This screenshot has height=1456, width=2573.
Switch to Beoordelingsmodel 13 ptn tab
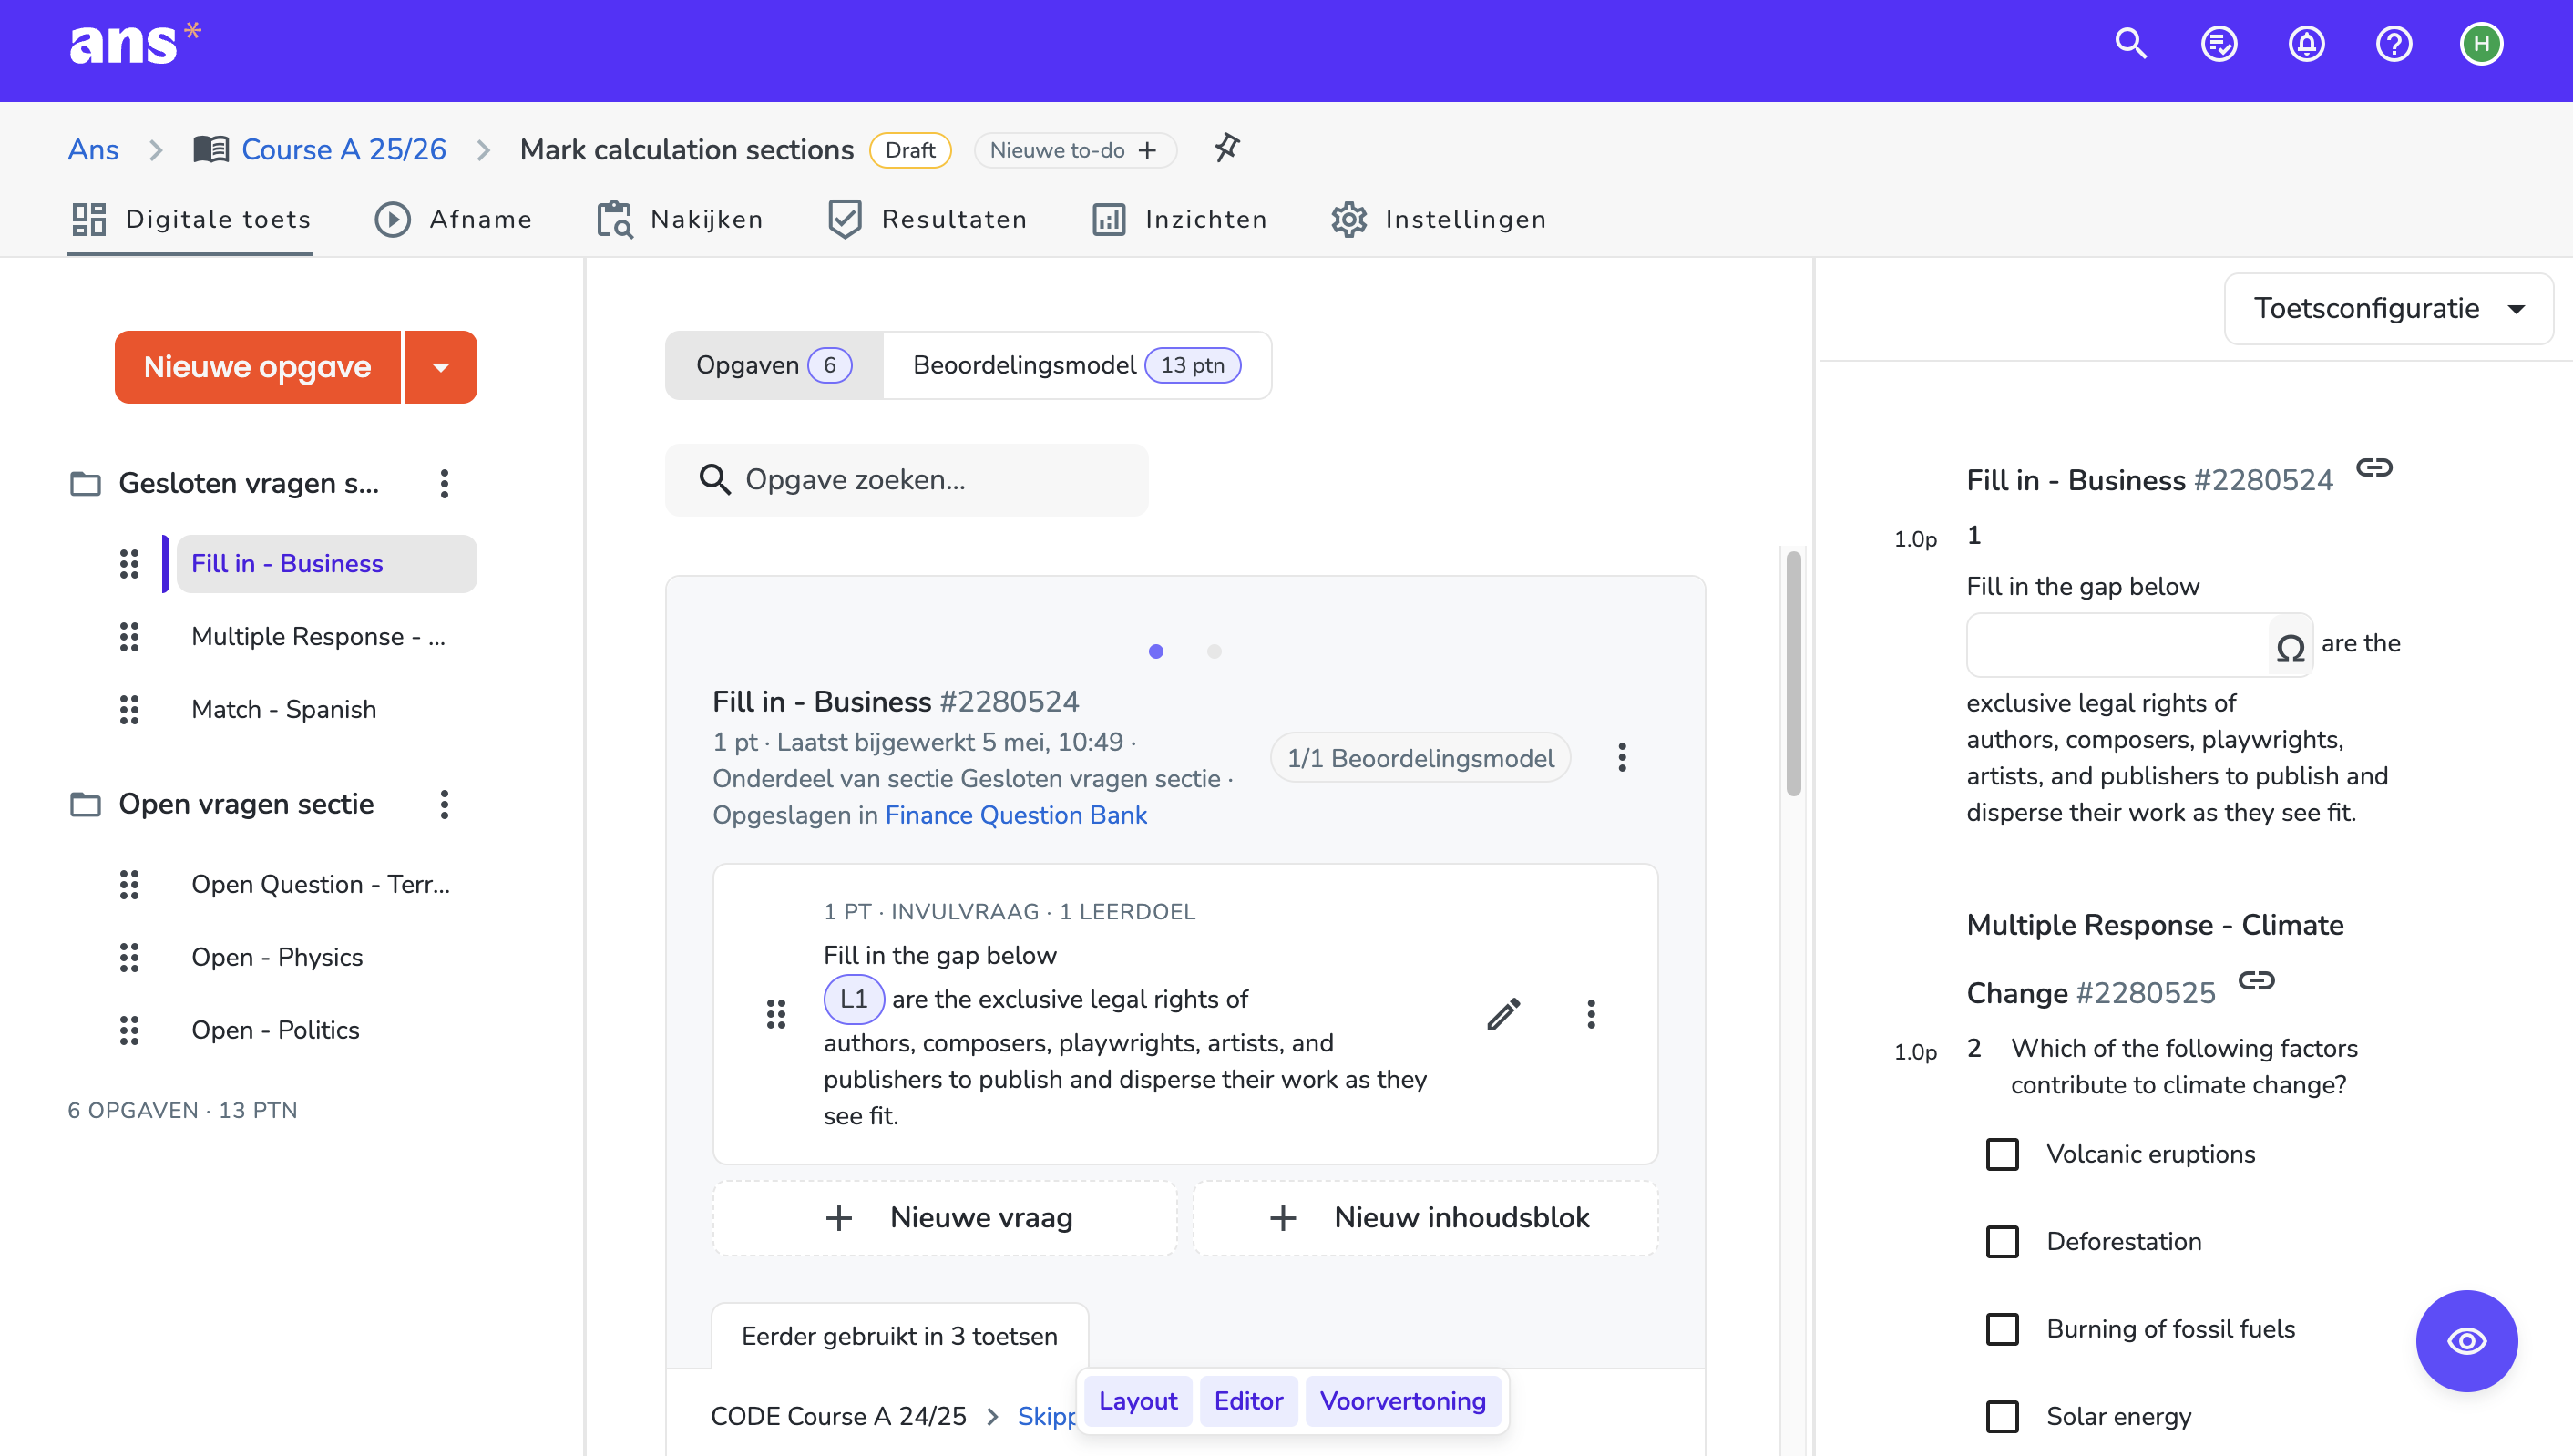pos(1077,366)
